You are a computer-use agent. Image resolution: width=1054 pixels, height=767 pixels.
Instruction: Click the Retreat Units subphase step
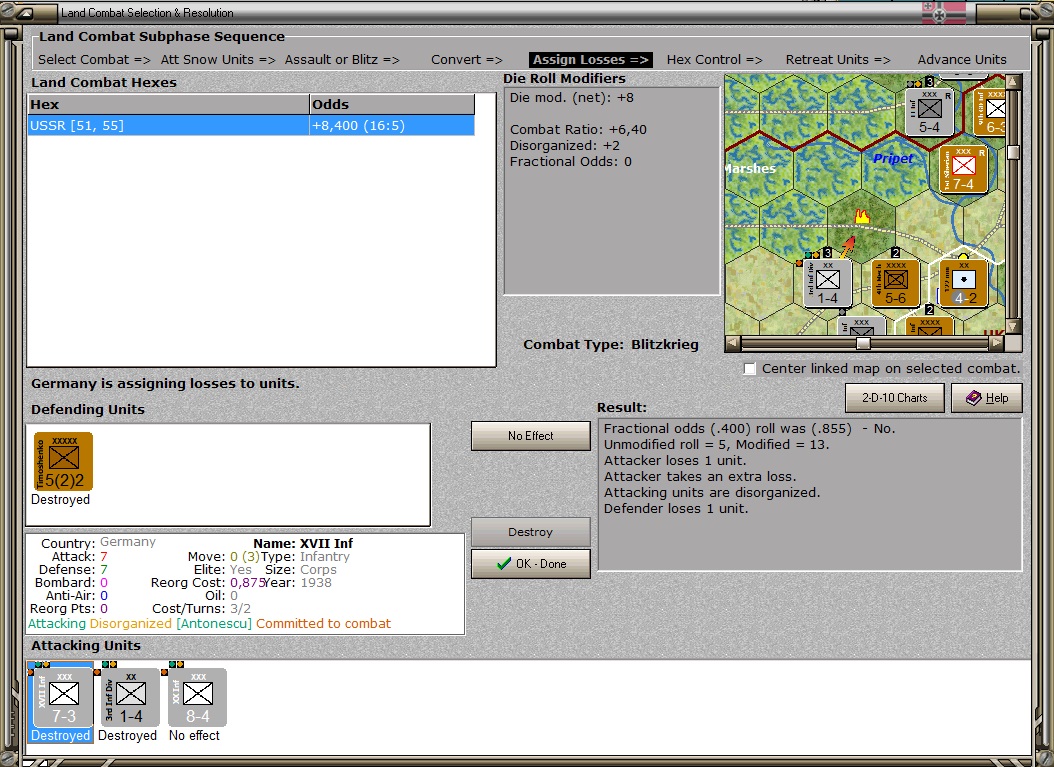(838, 60)
